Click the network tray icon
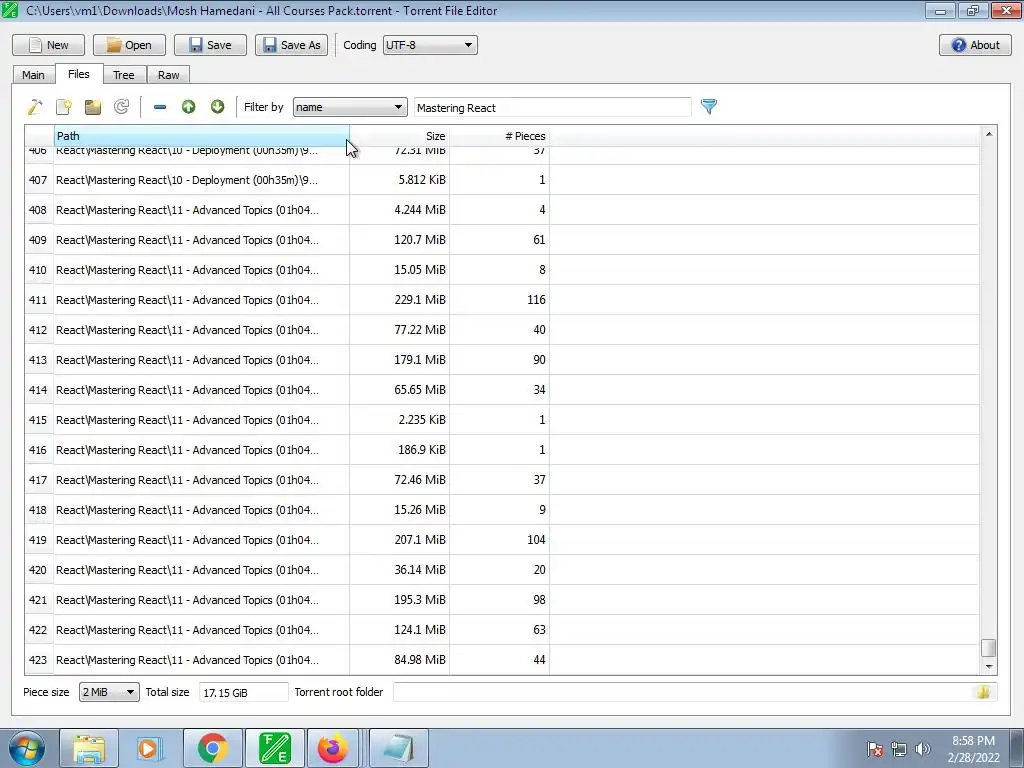The width and height of the screenshot is (1024, 768). 899,749
